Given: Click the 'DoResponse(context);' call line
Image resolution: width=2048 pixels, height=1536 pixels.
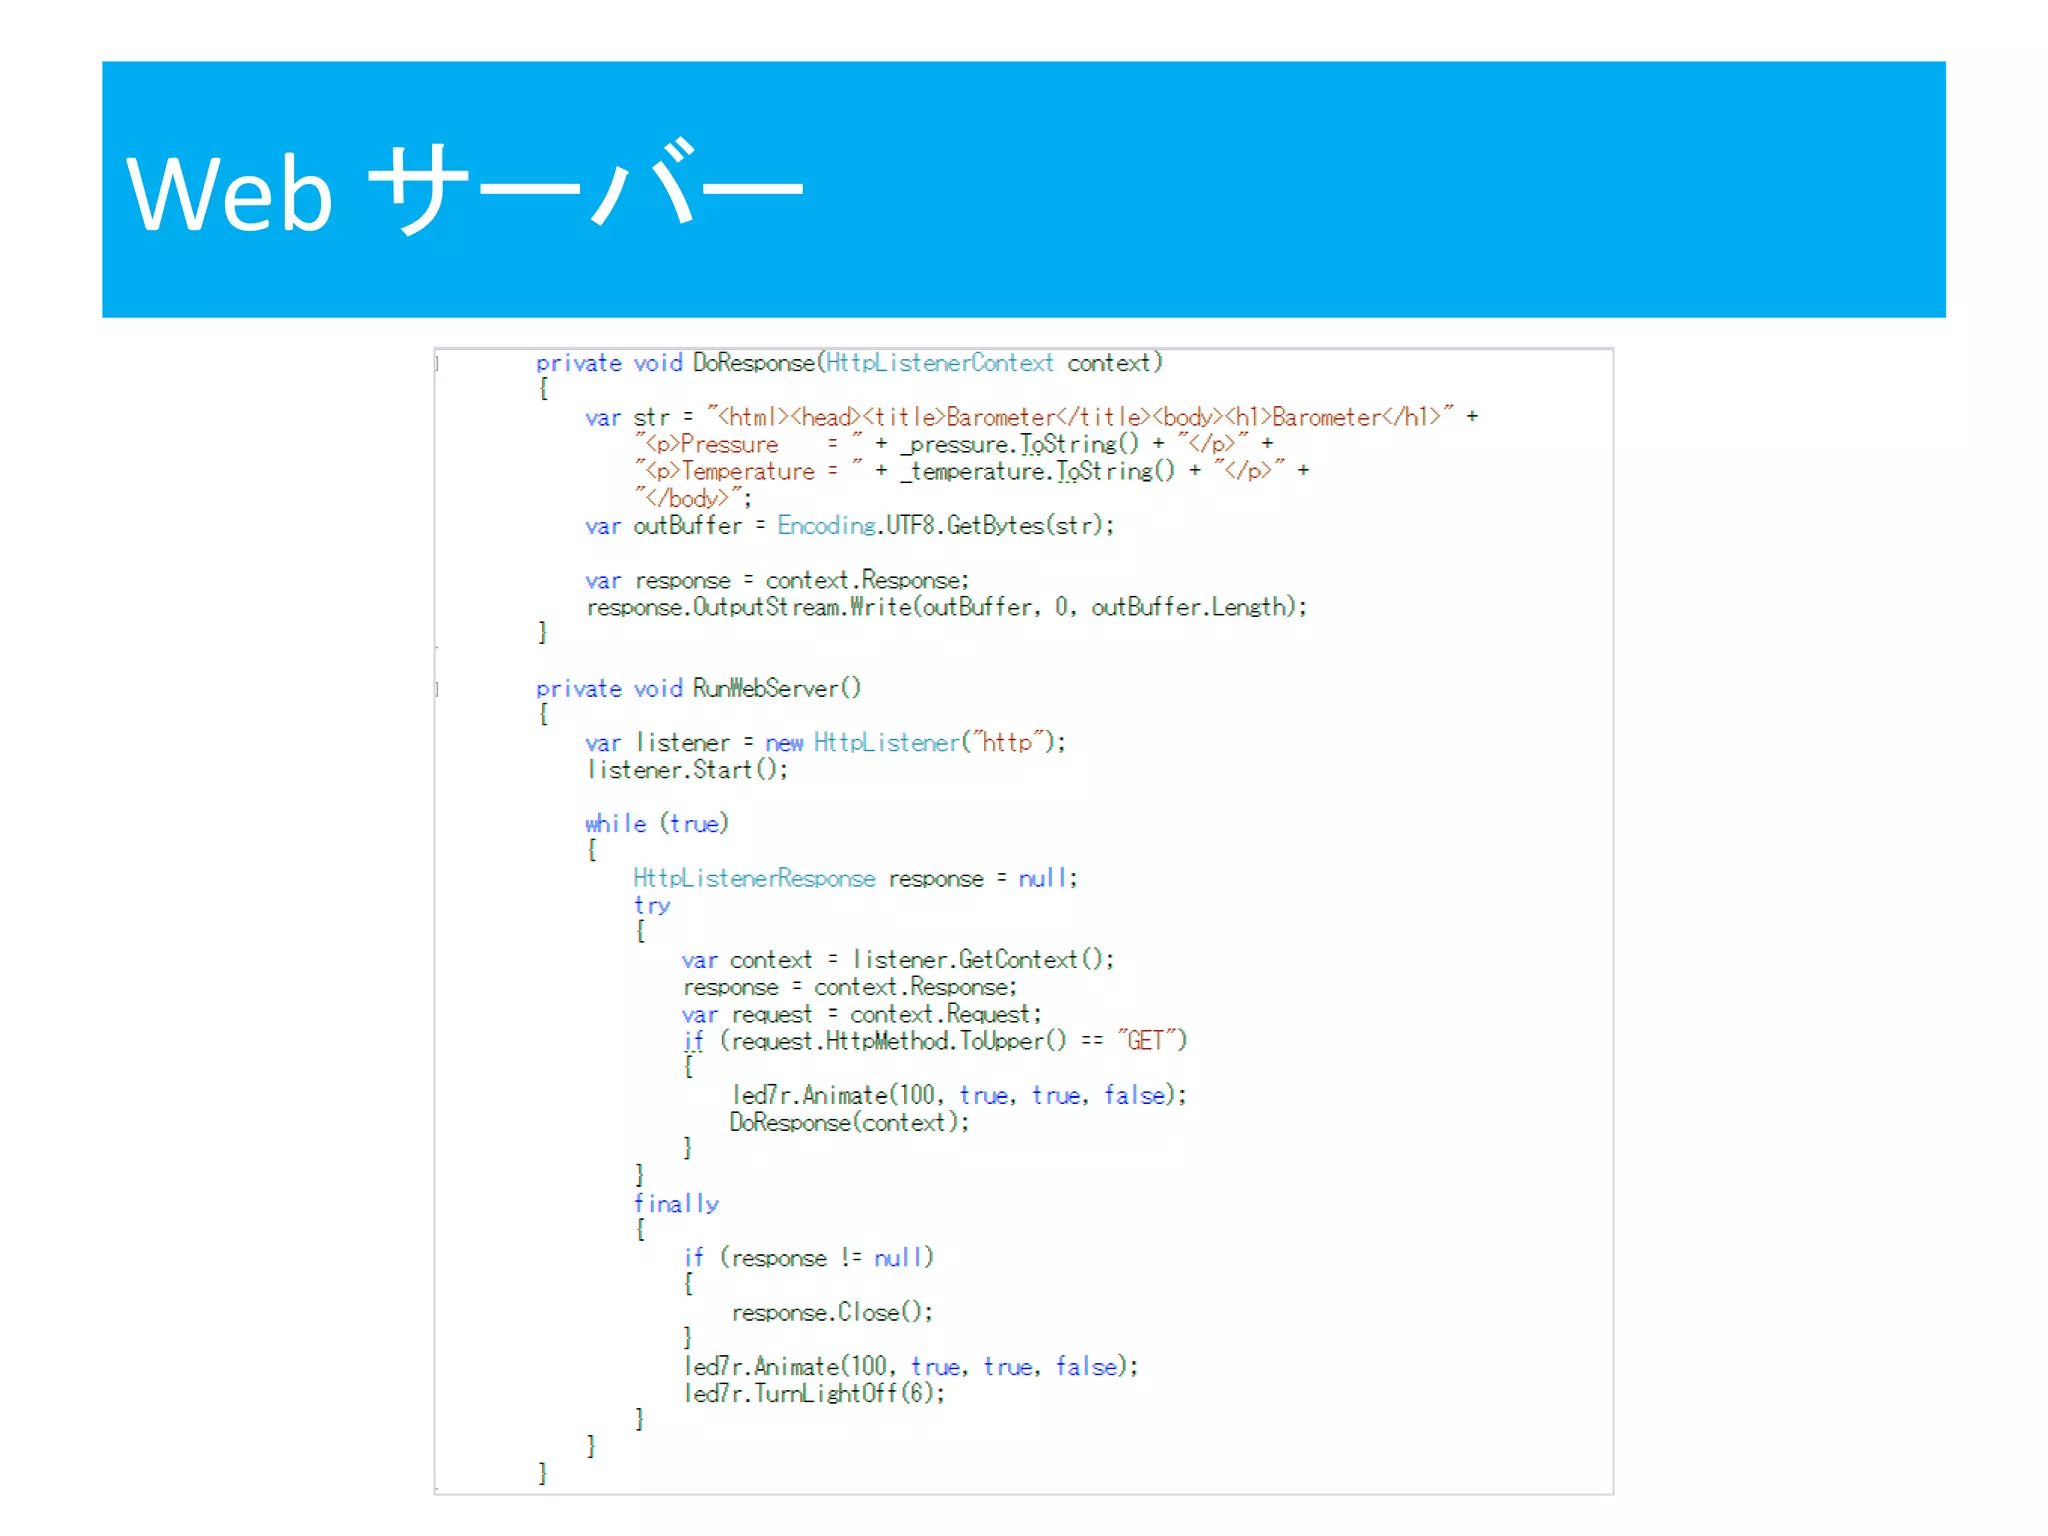Looking at the screenshot, I should pos(850,1122).
